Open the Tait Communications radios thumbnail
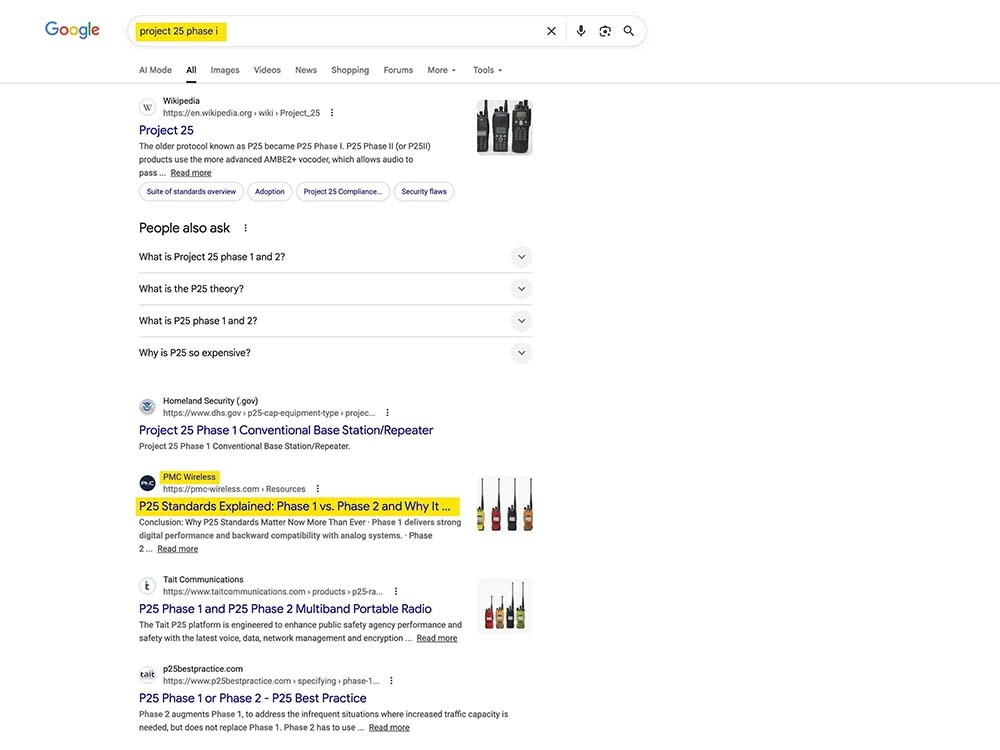1000x750 pixels. 504,606
